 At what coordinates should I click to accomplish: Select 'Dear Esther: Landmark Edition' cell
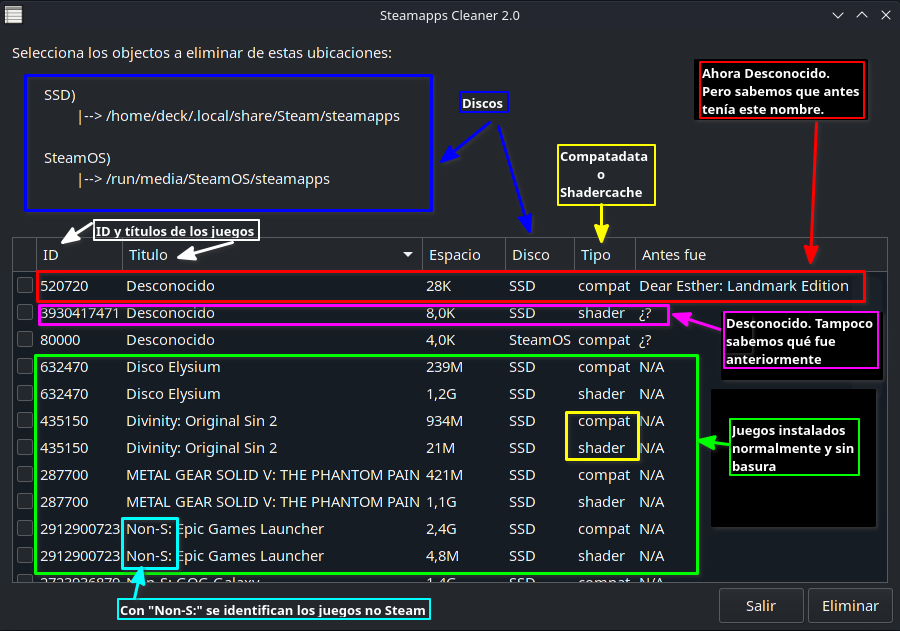[x=744, y=286]
